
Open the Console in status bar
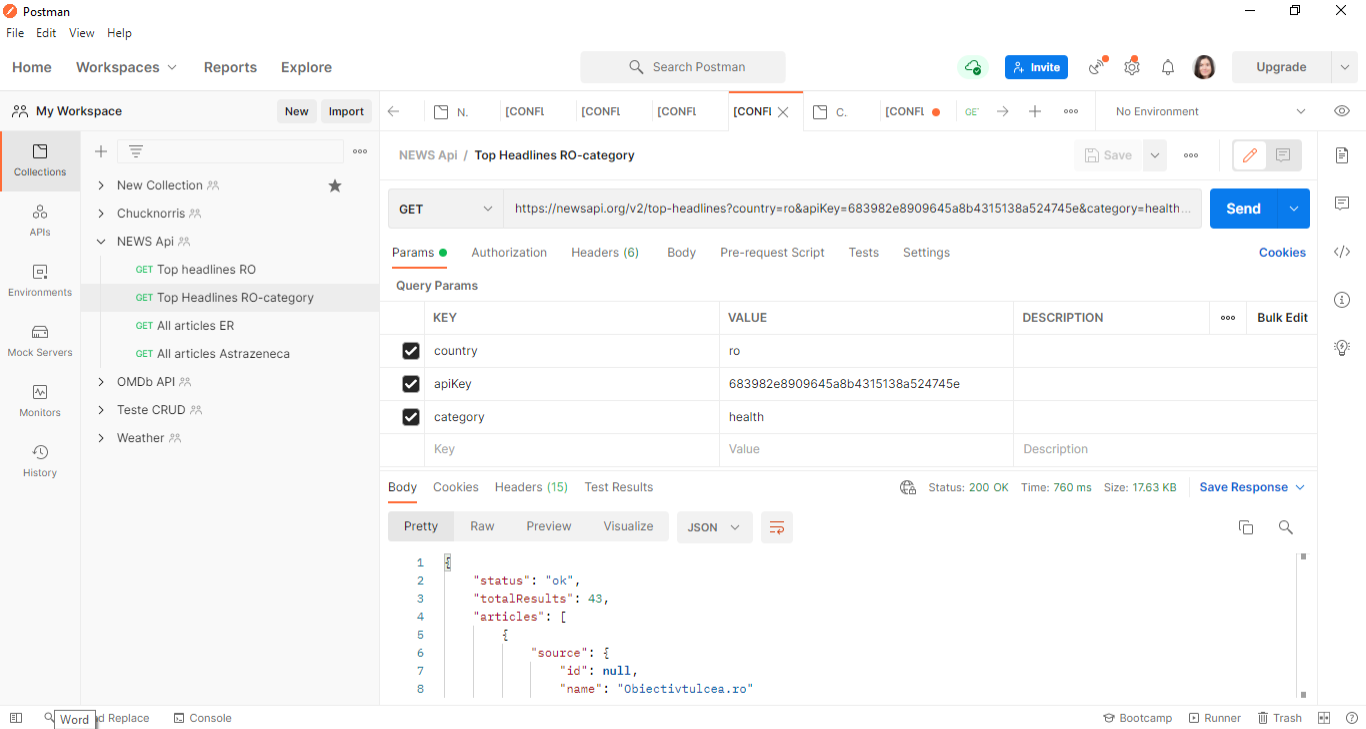[202, 718]
